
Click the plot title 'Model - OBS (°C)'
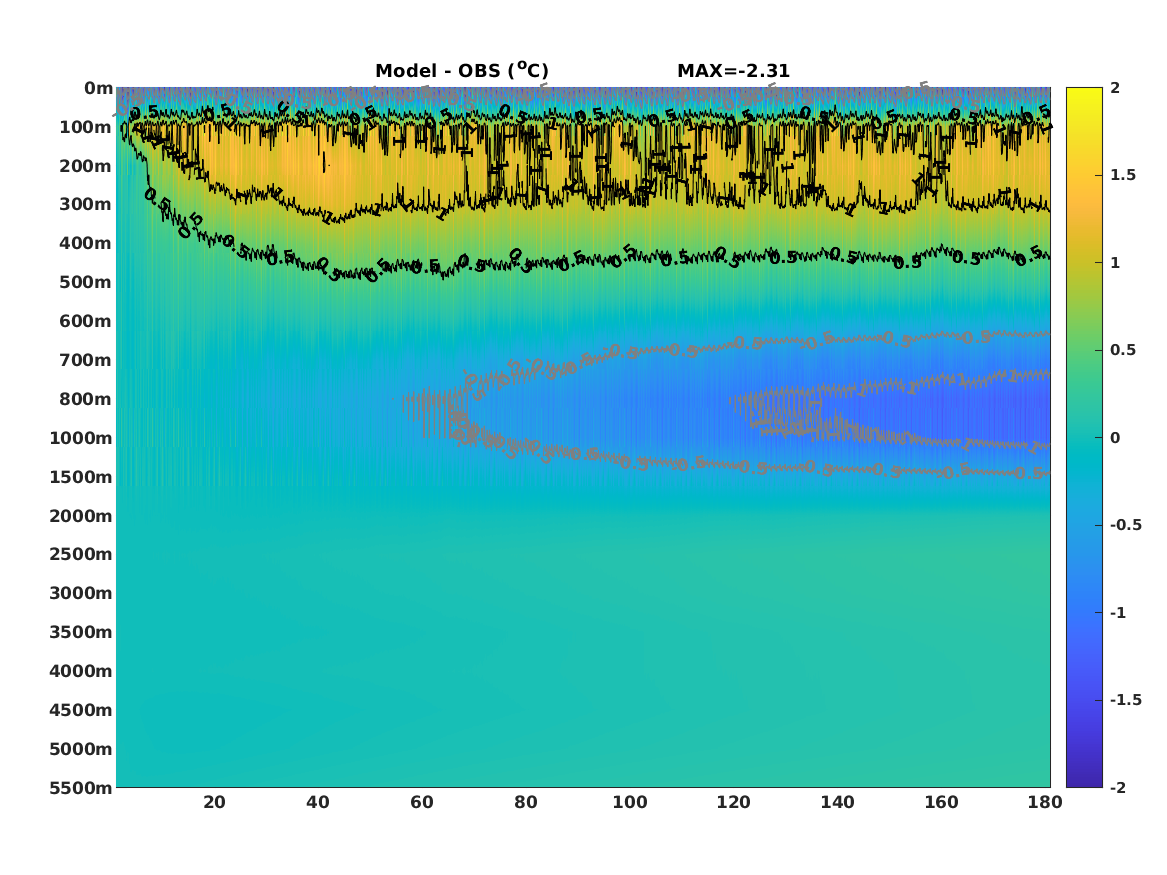(x=461, y=70)
